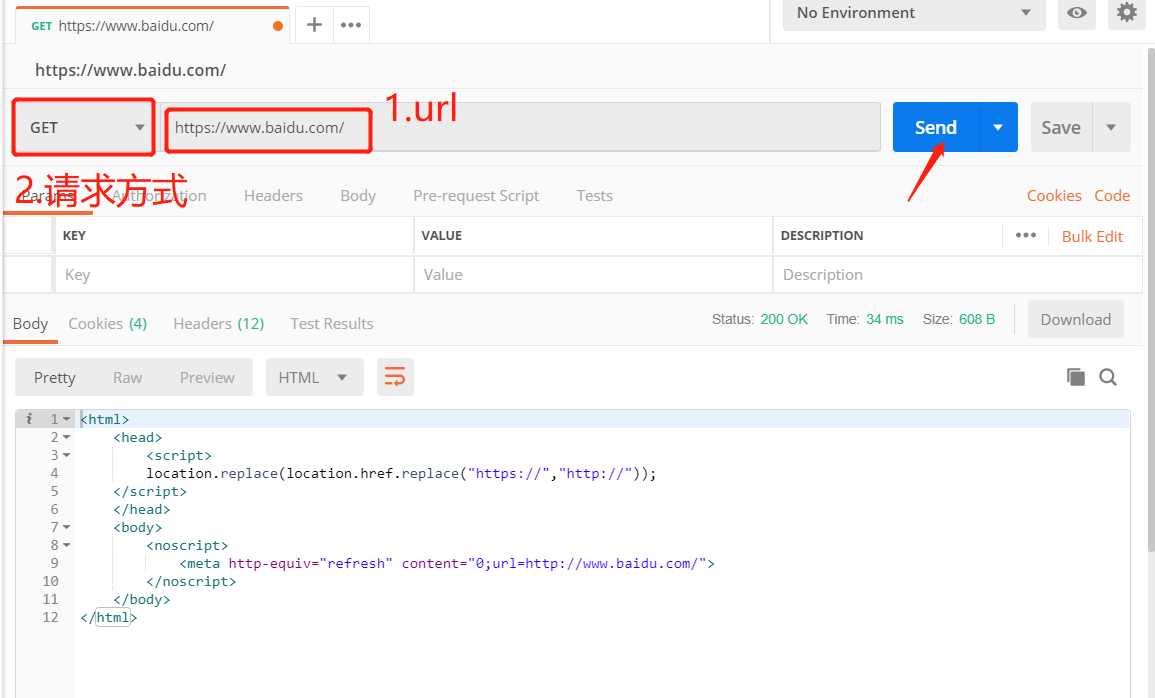Click the Value input cell

click(x=593, y=275)
